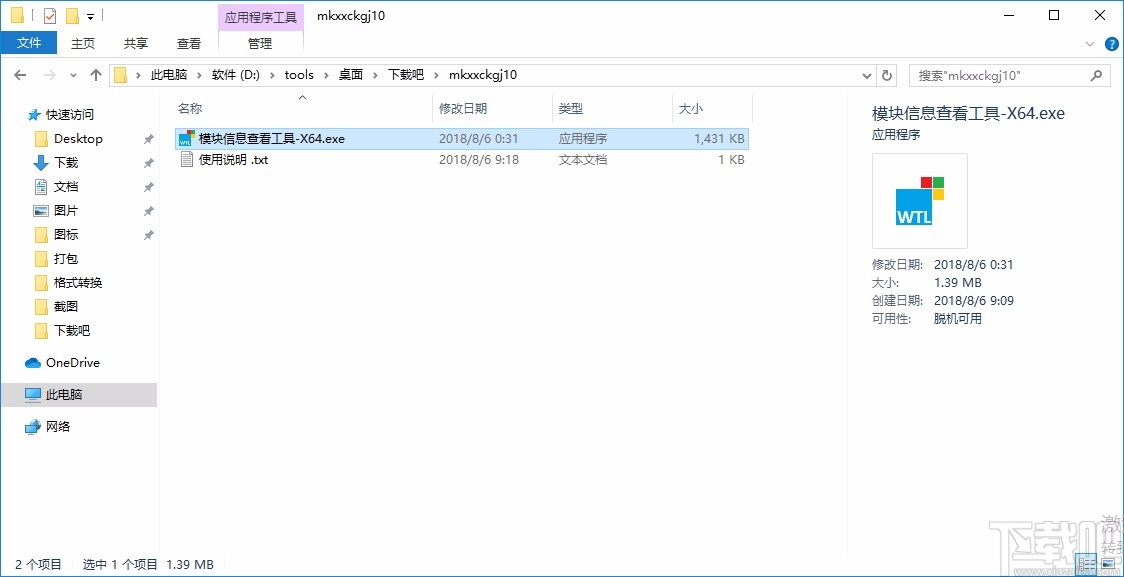
Task: Select the 应用程序工具 contextual tab
Action: (x=260, y=17)
